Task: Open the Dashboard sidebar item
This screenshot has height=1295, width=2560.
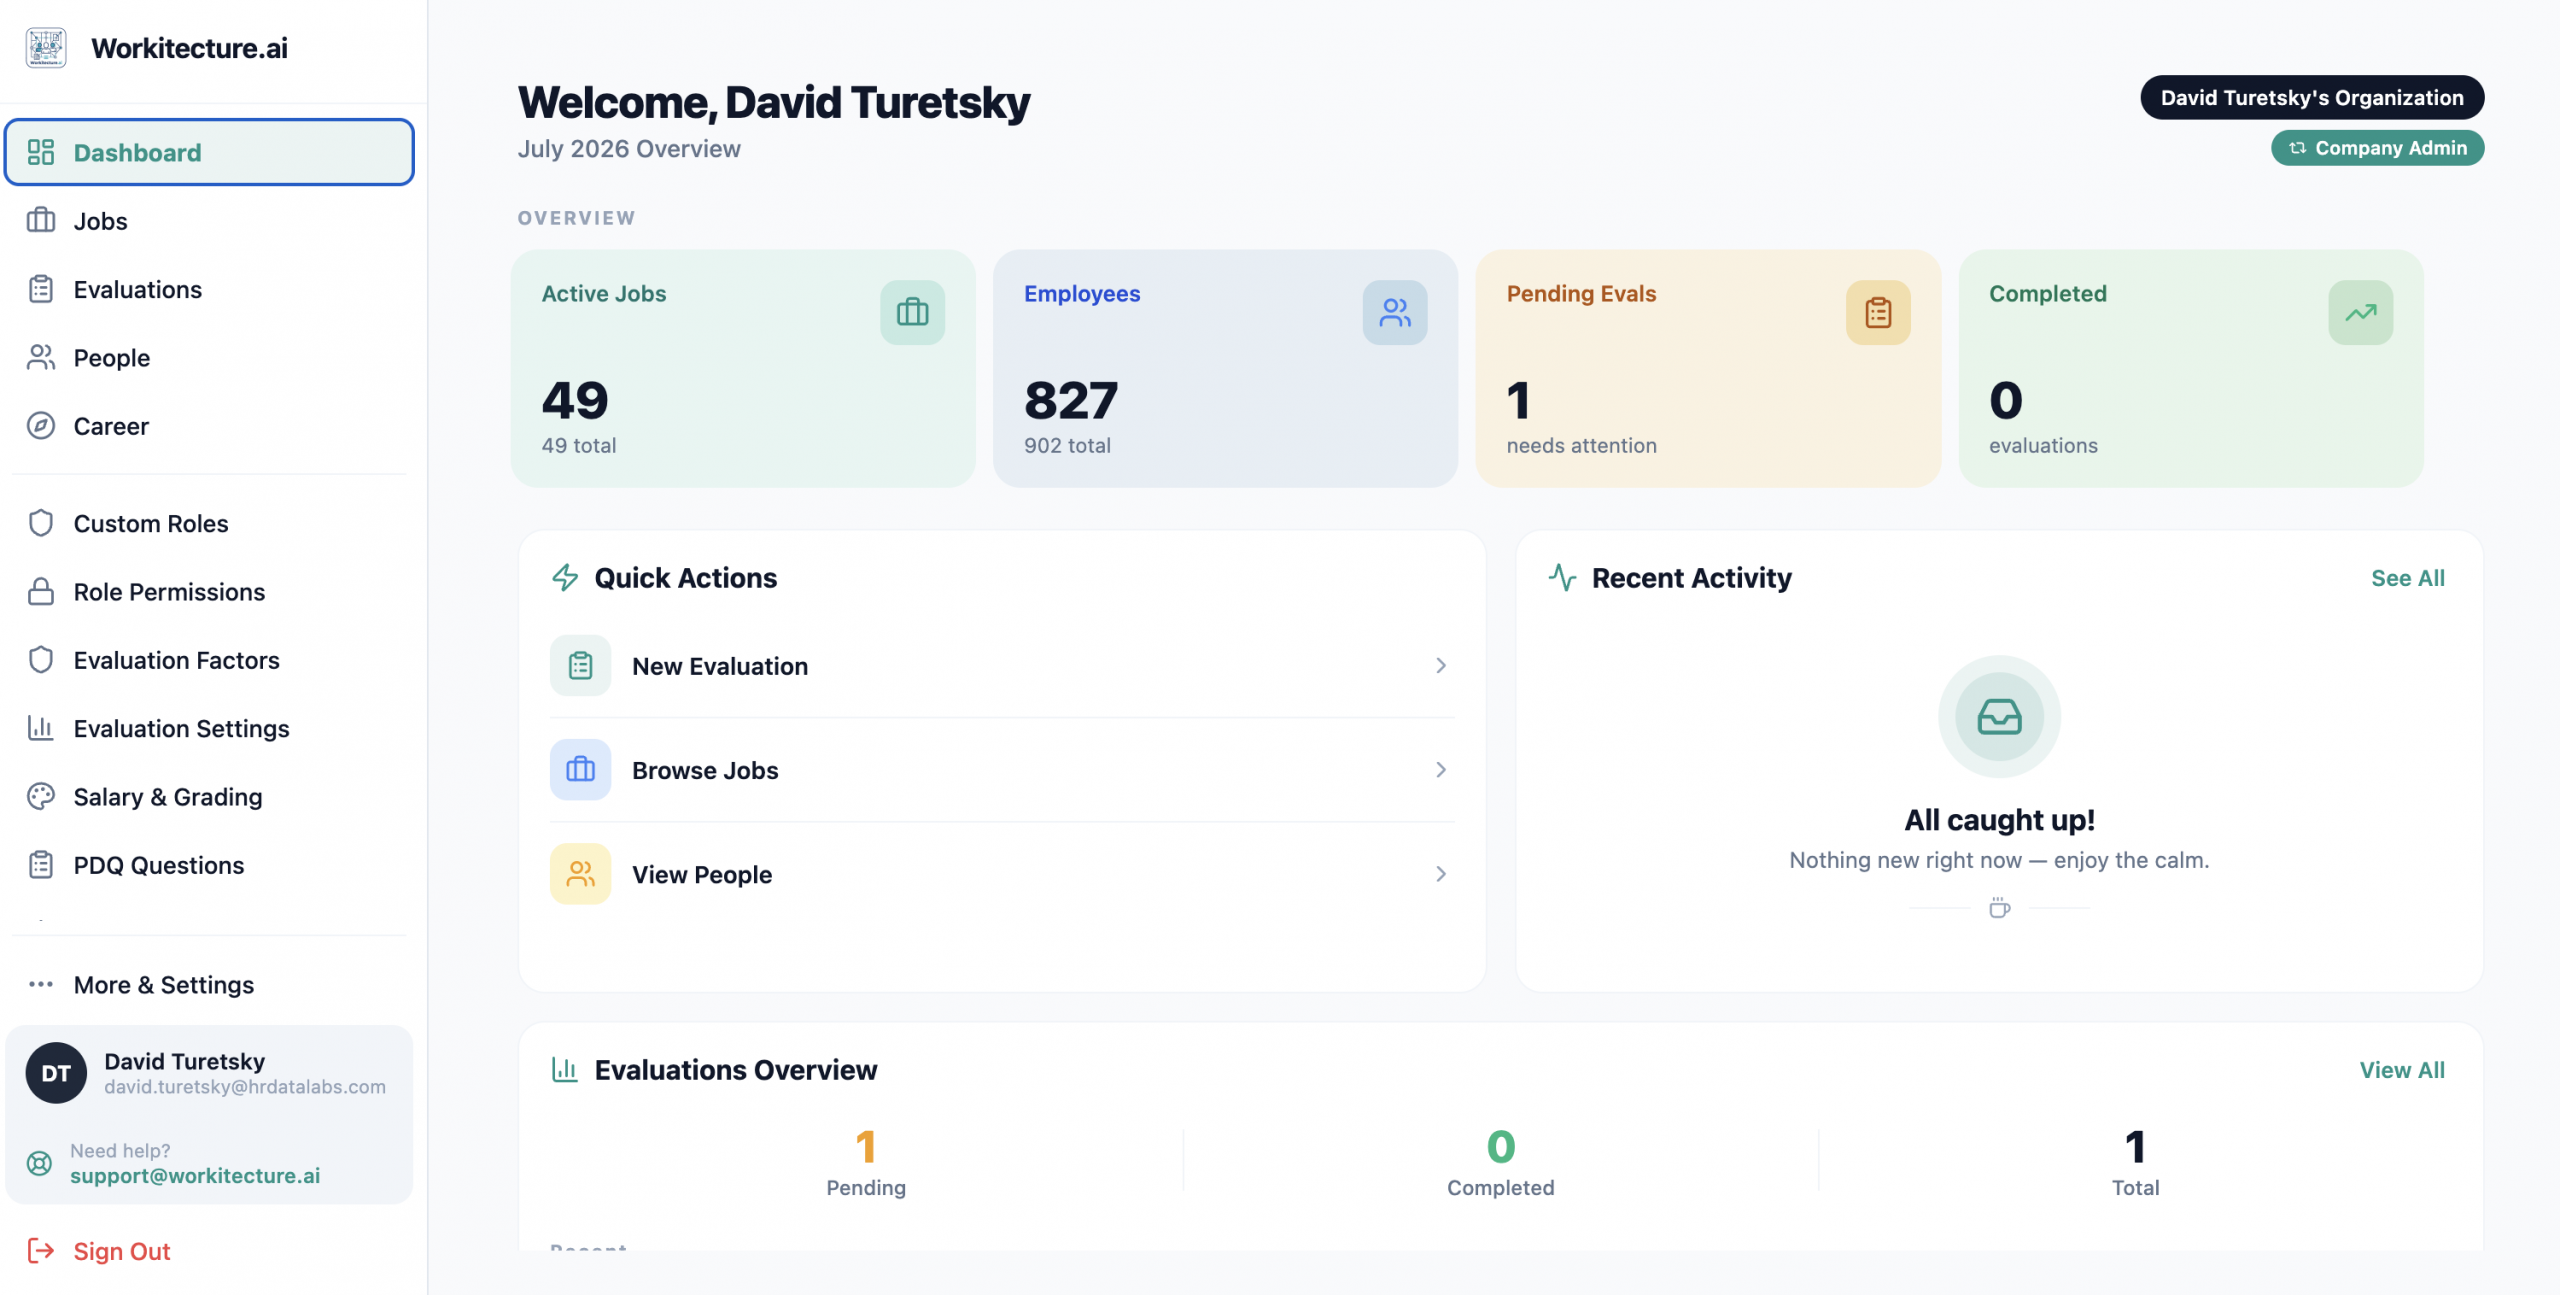Action: (x=209, y=152)
